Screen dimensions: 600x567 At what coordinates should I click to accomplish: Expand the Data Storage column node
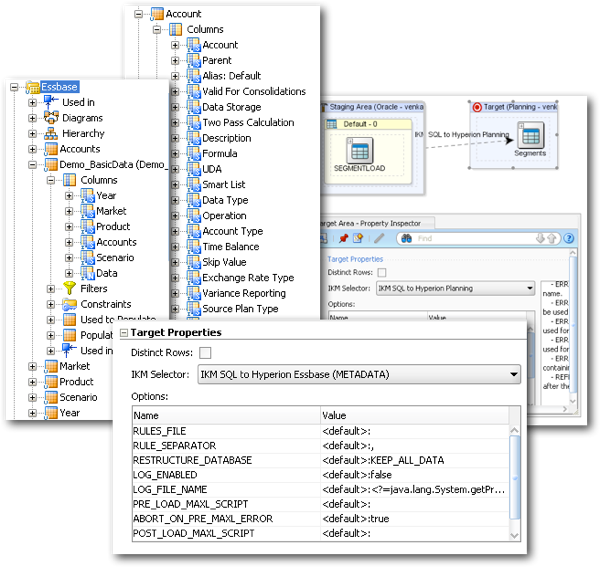pos(175,107)
